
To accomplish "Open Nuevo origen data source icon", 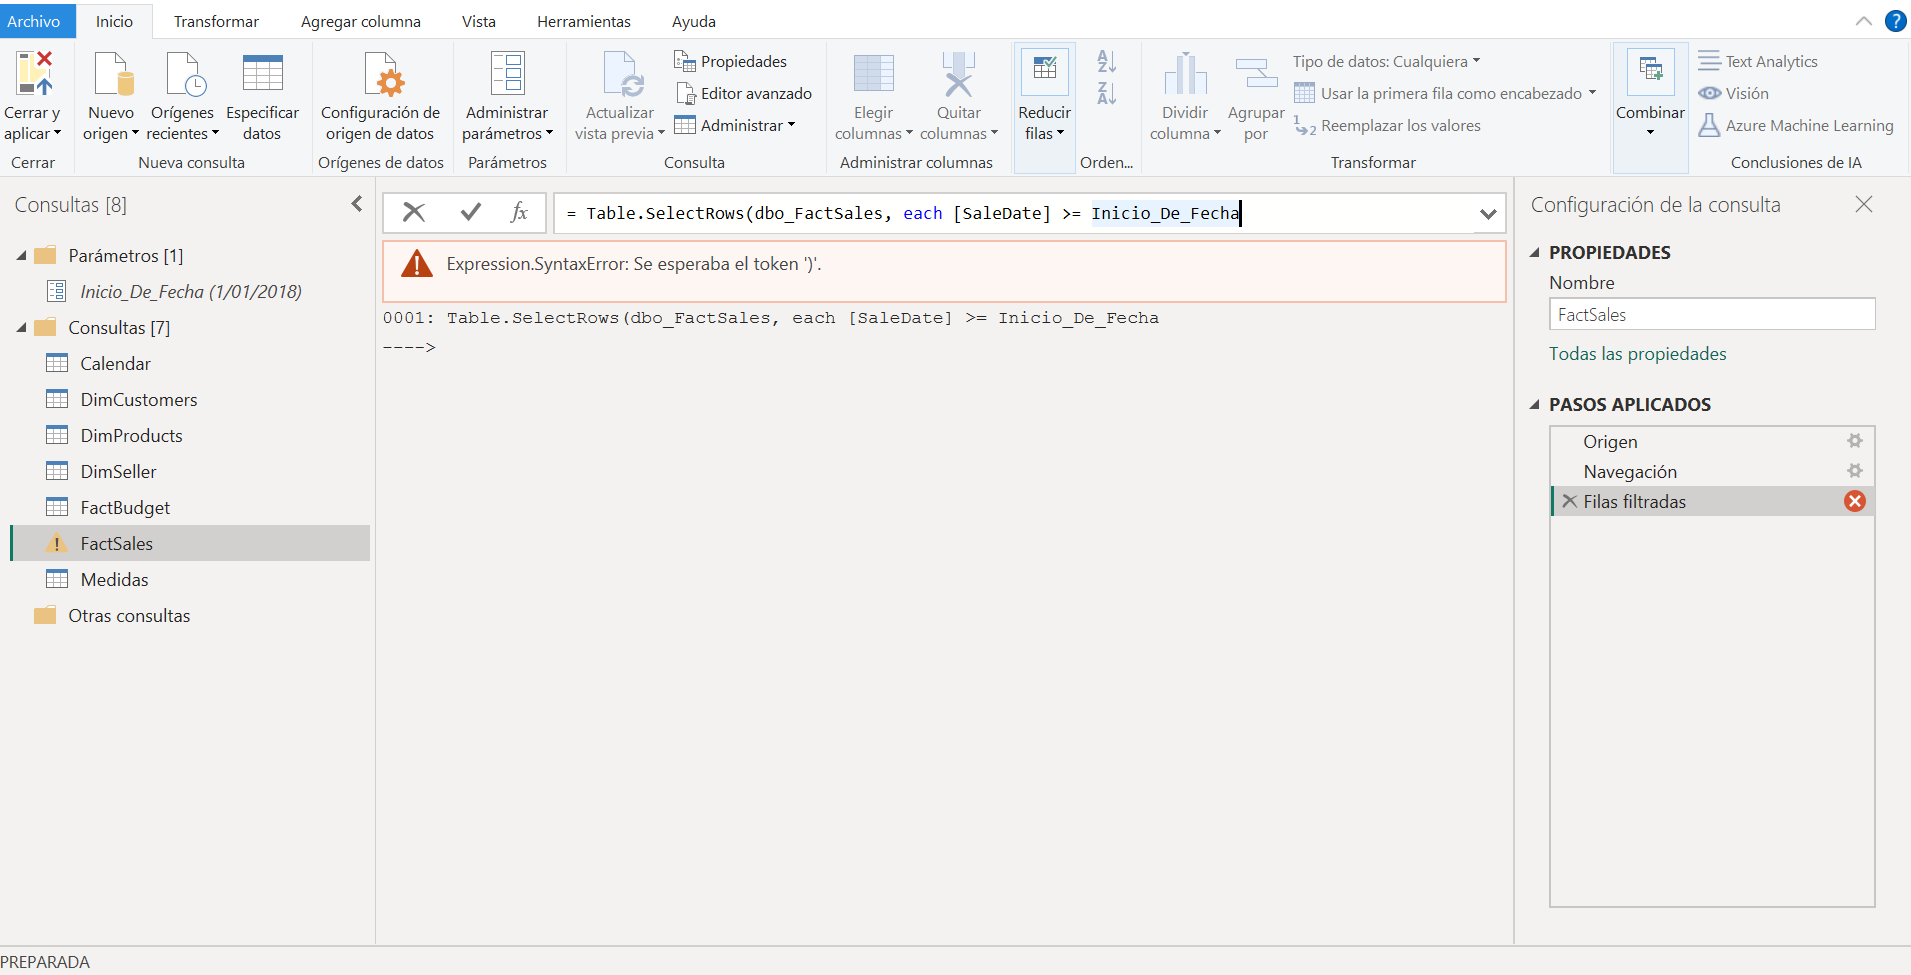I will 112,75.
